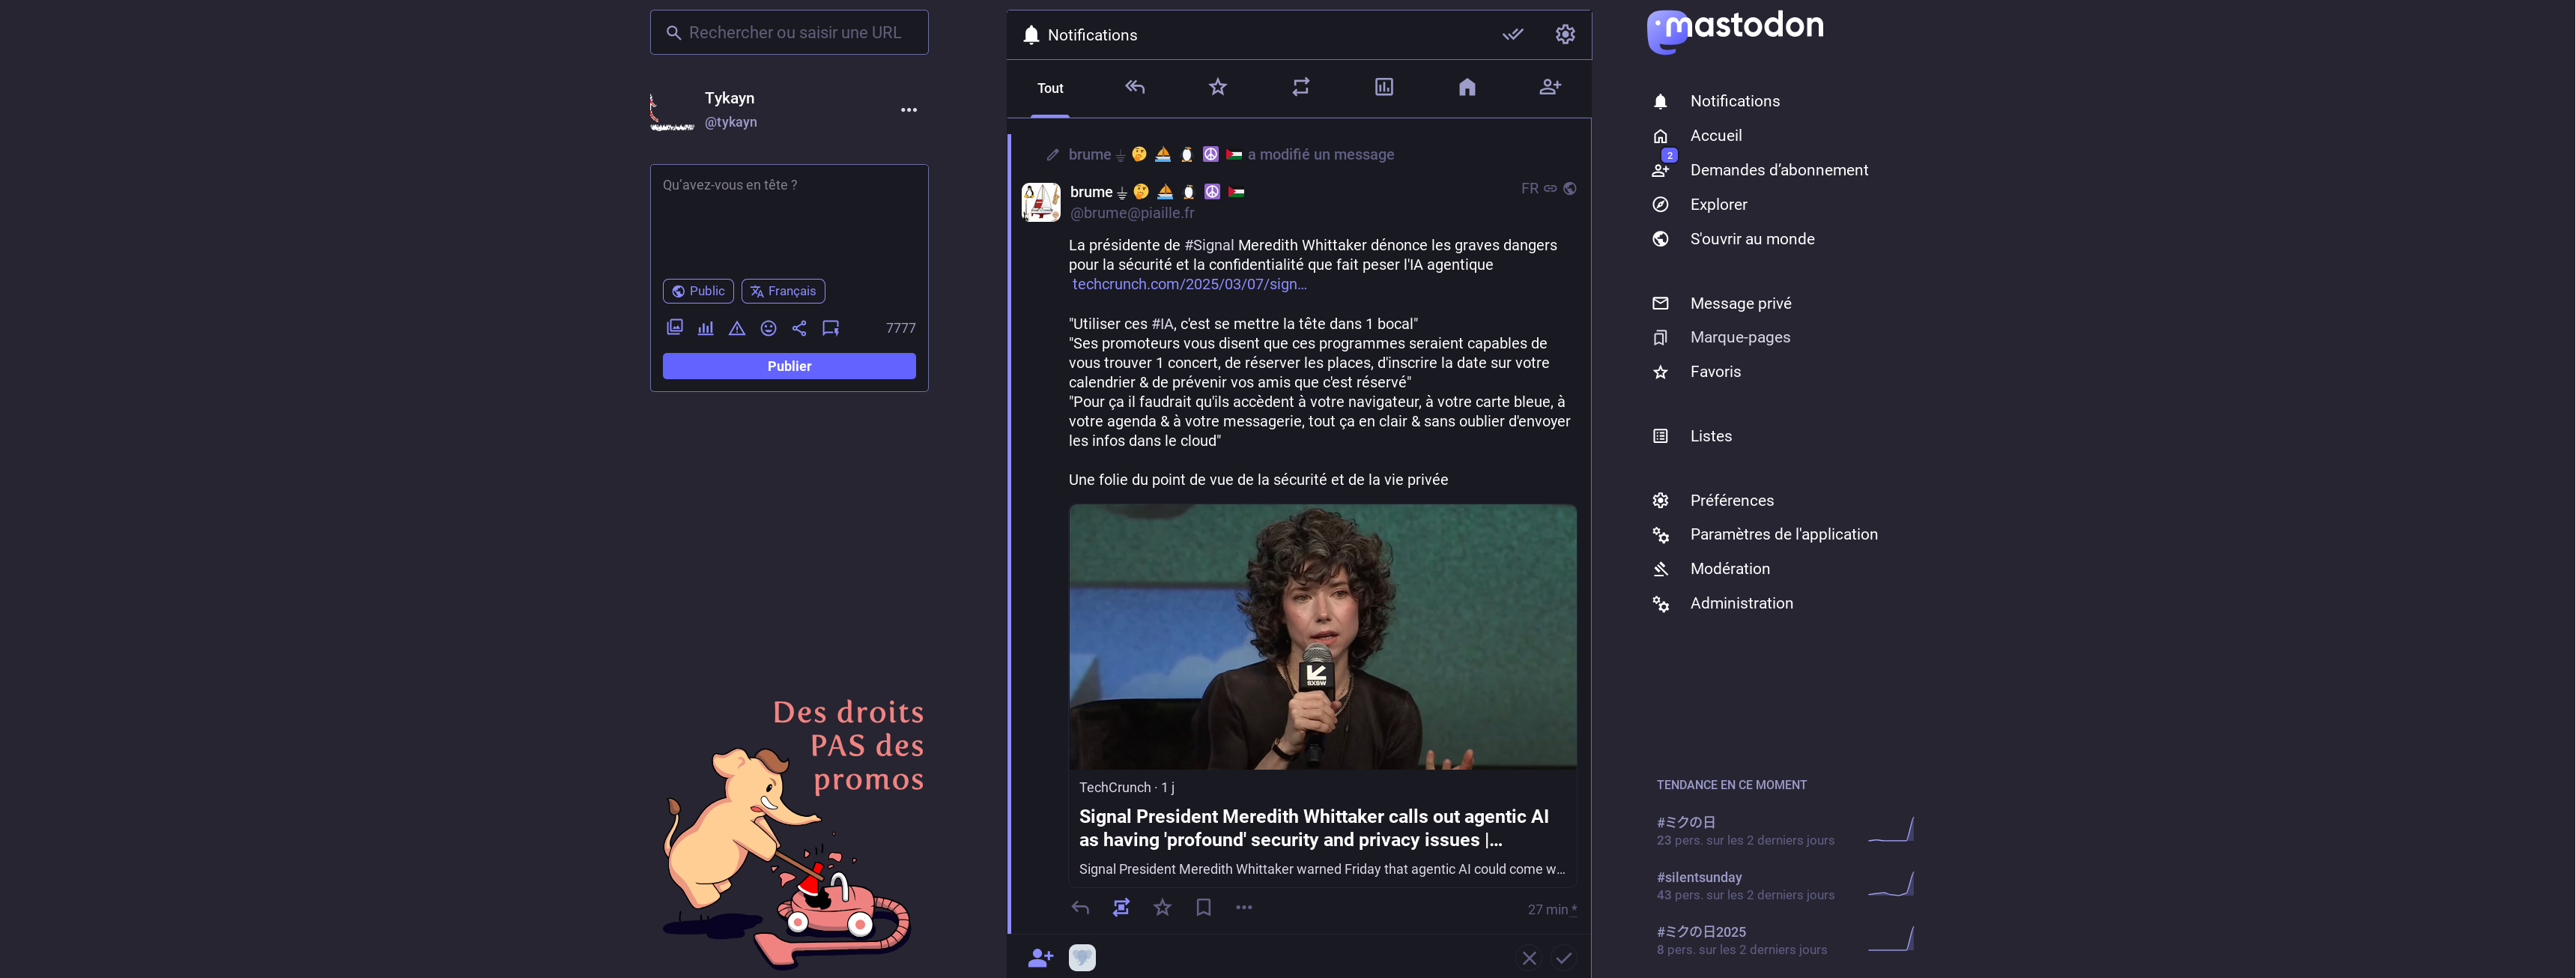
Task: Click the search or URL field
Action: pyautogui.click(x=789, y=32)
